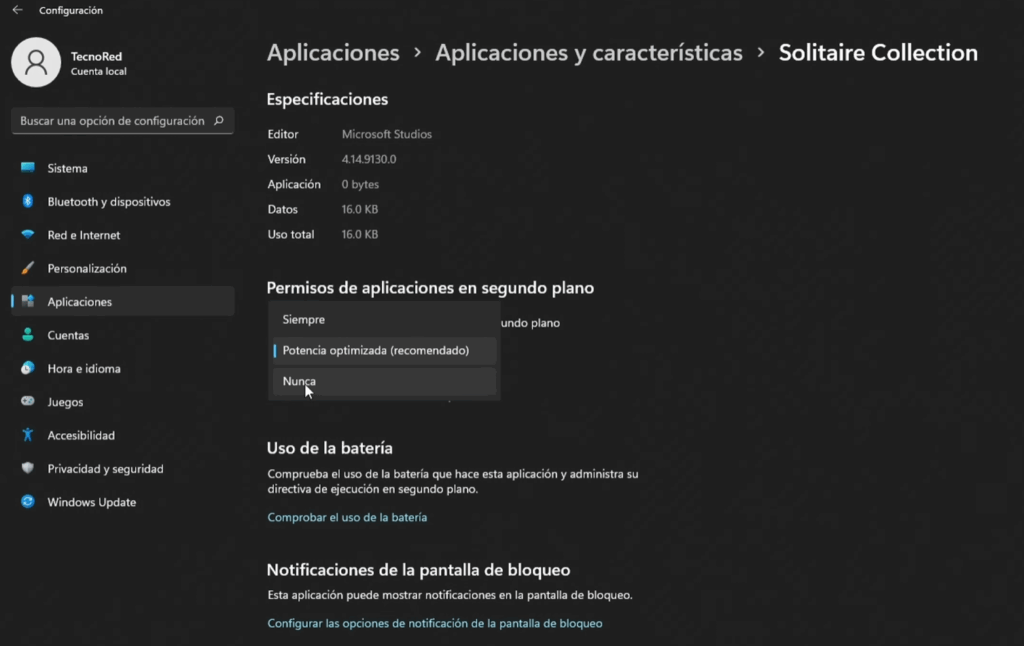Screen dimensions: 1024x646
Task: Open the Juegos section
Action: coord(123,401)
